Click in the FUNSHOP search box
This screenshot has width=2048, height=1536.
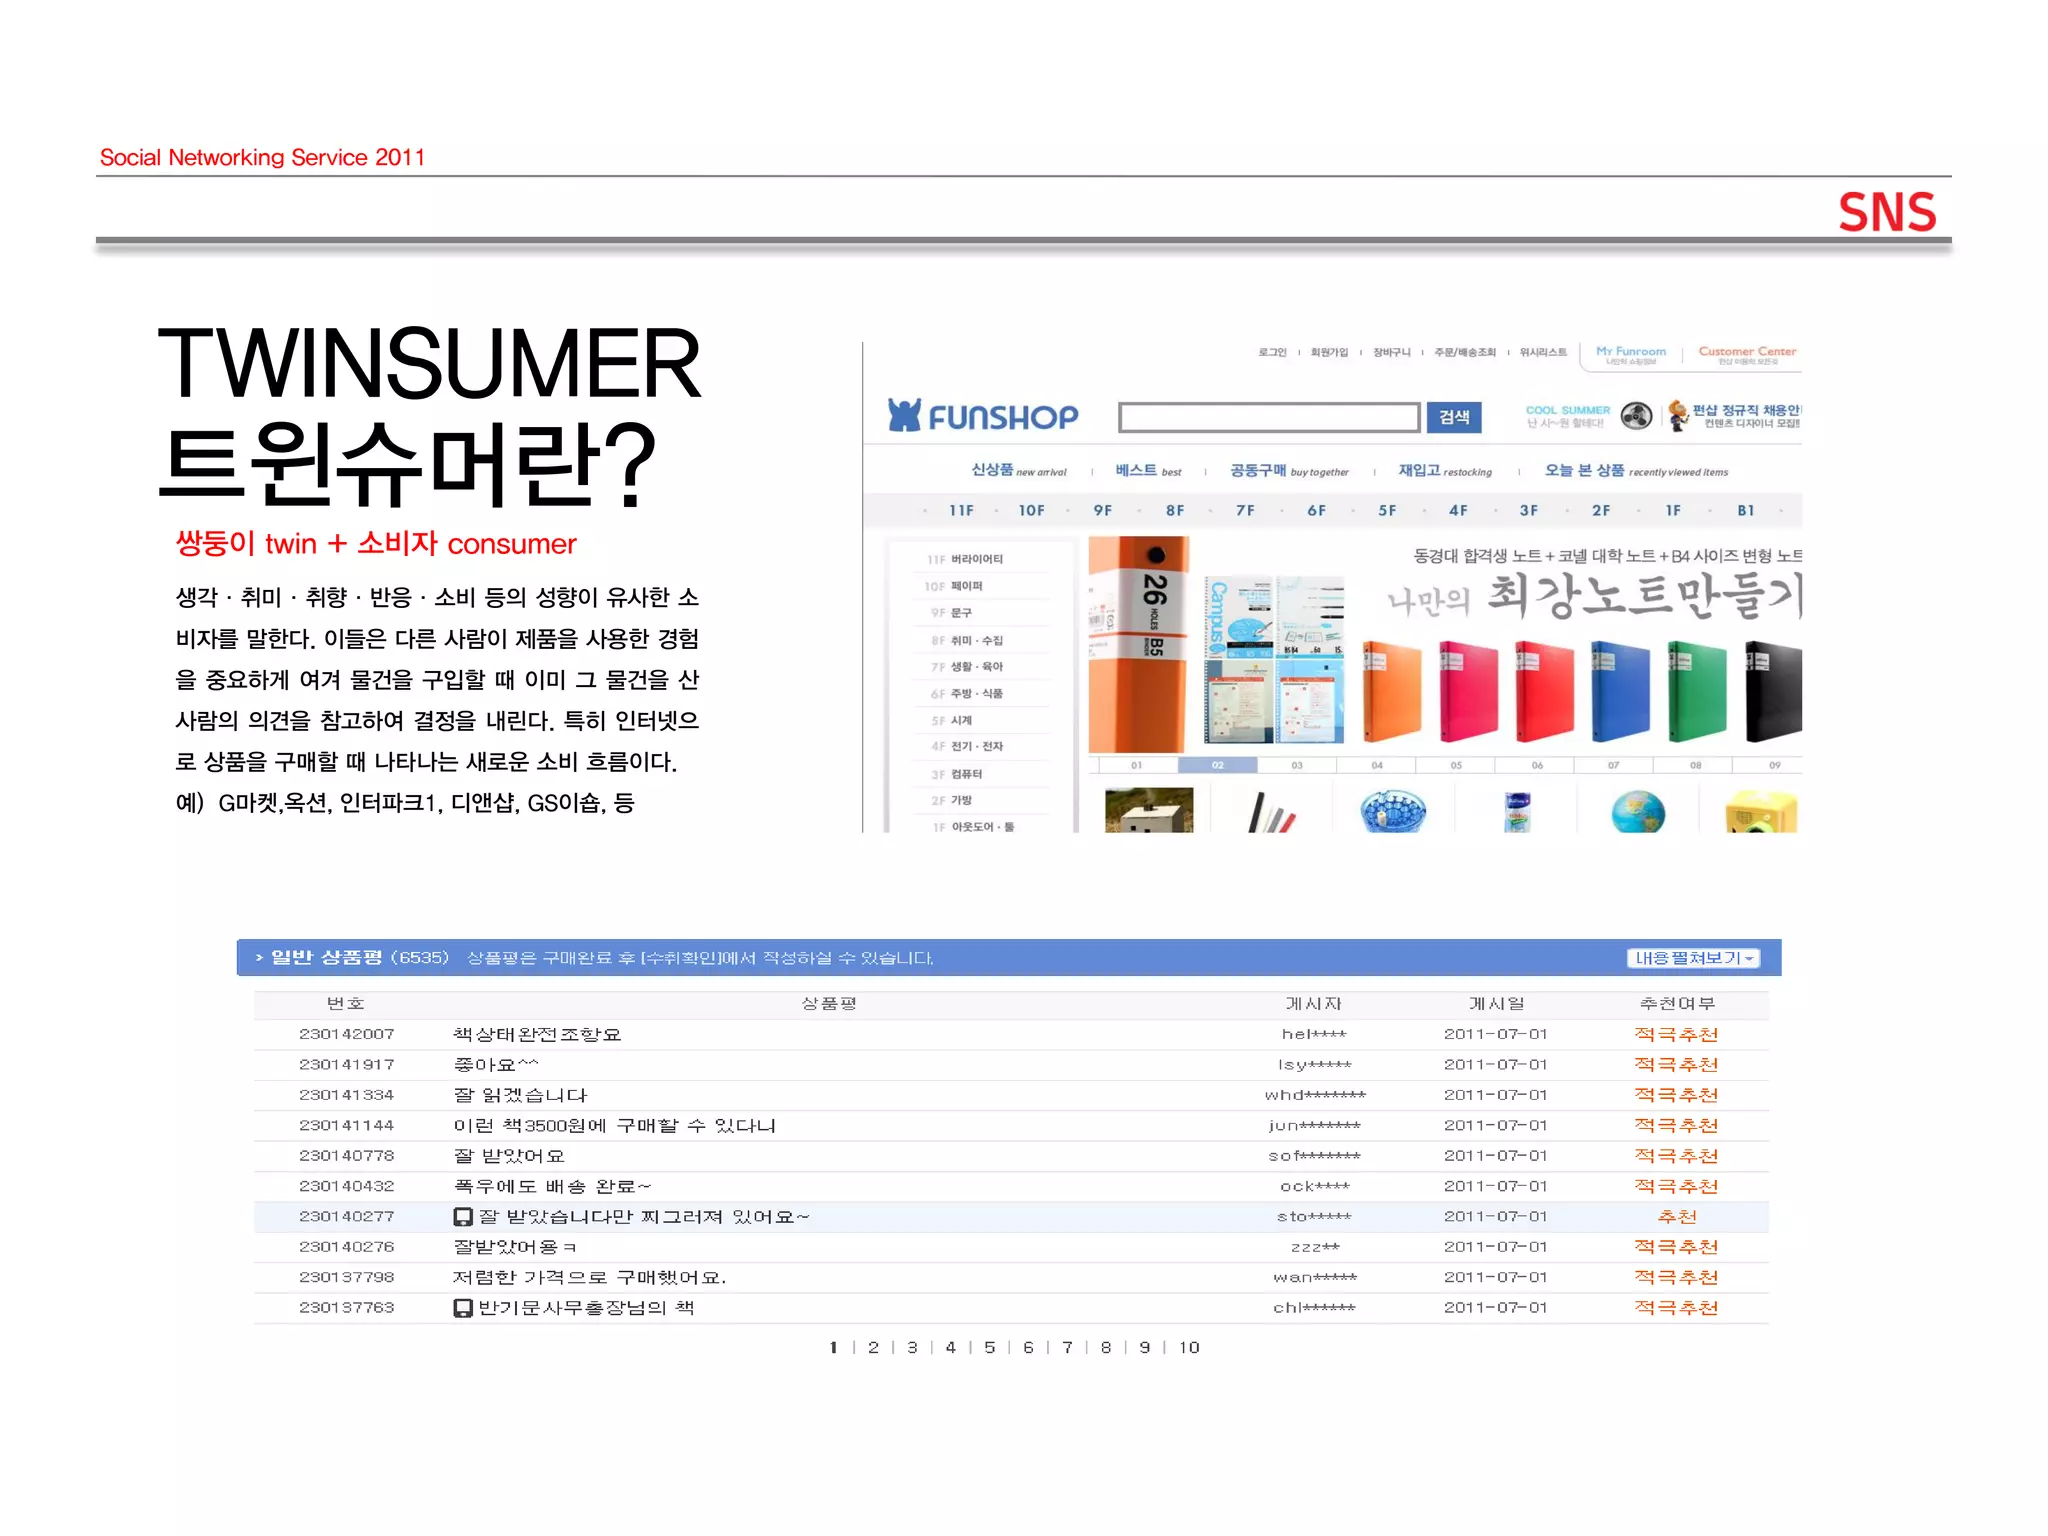coord(1269,417)
